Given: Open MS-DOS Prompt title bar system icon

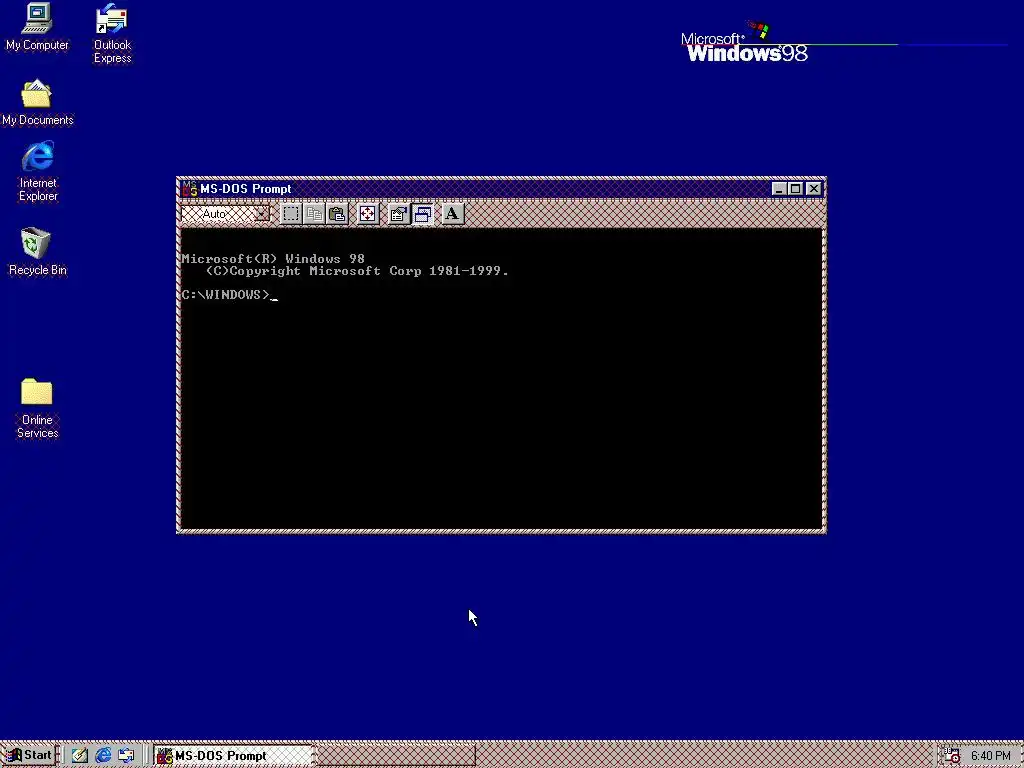Looking at the screenshot, I should click(x=189, y=189).
